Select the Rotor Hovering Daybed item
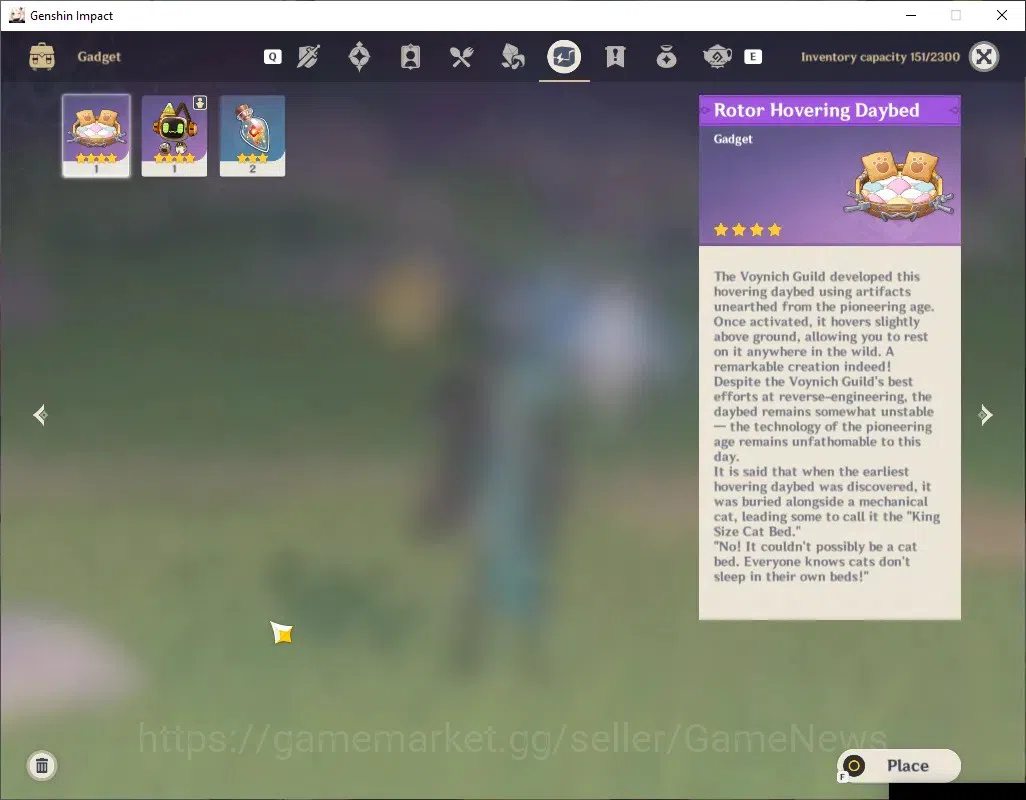Viewport: 1026px width, 800px height. [96, 135]
